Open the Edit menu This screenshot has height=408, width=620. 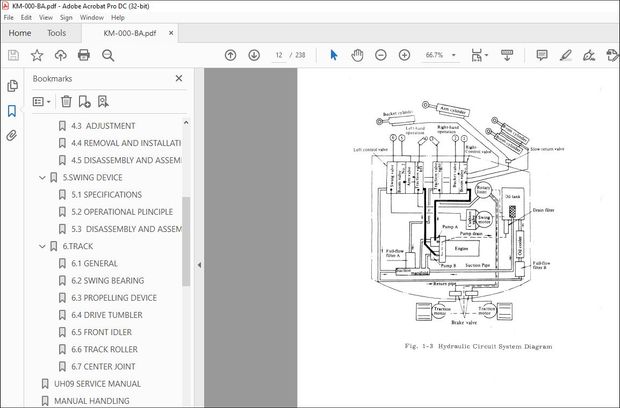tap(26, 17)
